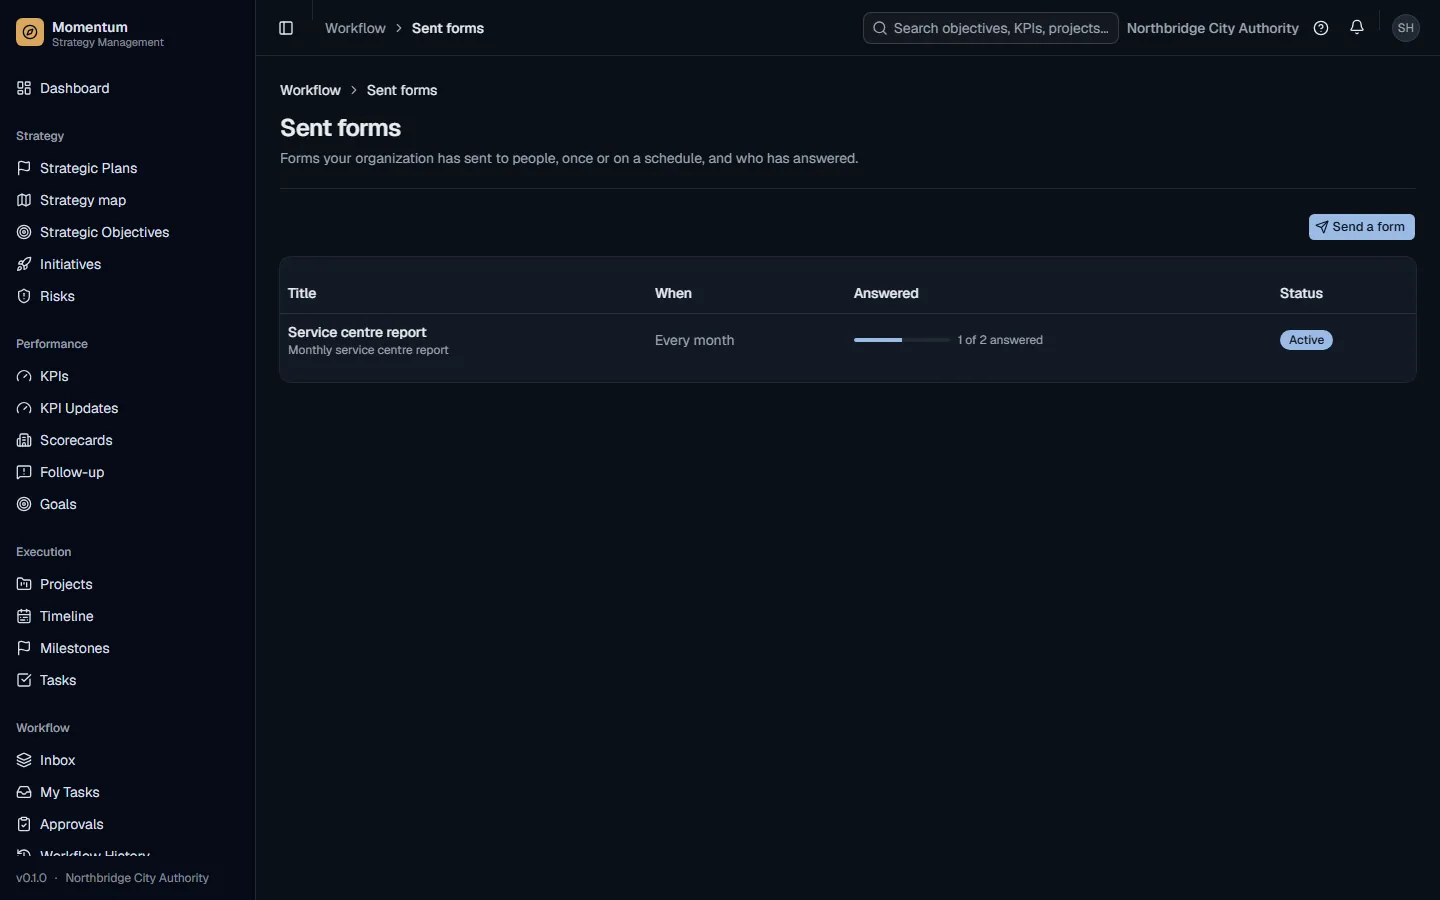Image resolution: width=1440 pixels, height=900 pixels.
Task: Navigate to Strategic Objectives
Action: coord(127,232)
